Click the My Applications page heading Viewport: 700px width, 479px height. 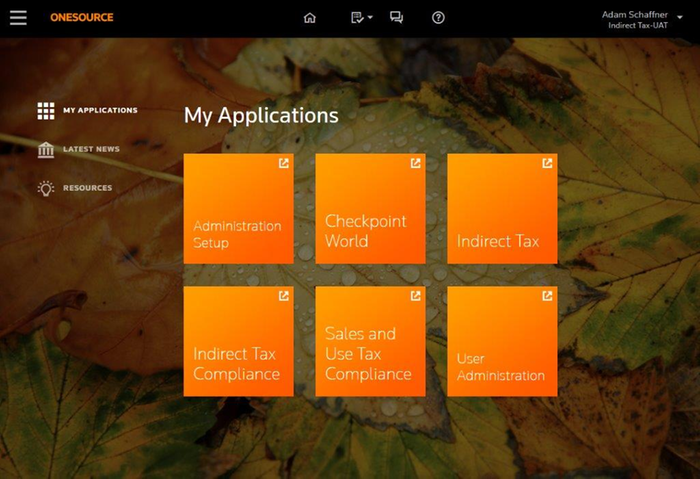pyautogui.click(x=261, y=116)
